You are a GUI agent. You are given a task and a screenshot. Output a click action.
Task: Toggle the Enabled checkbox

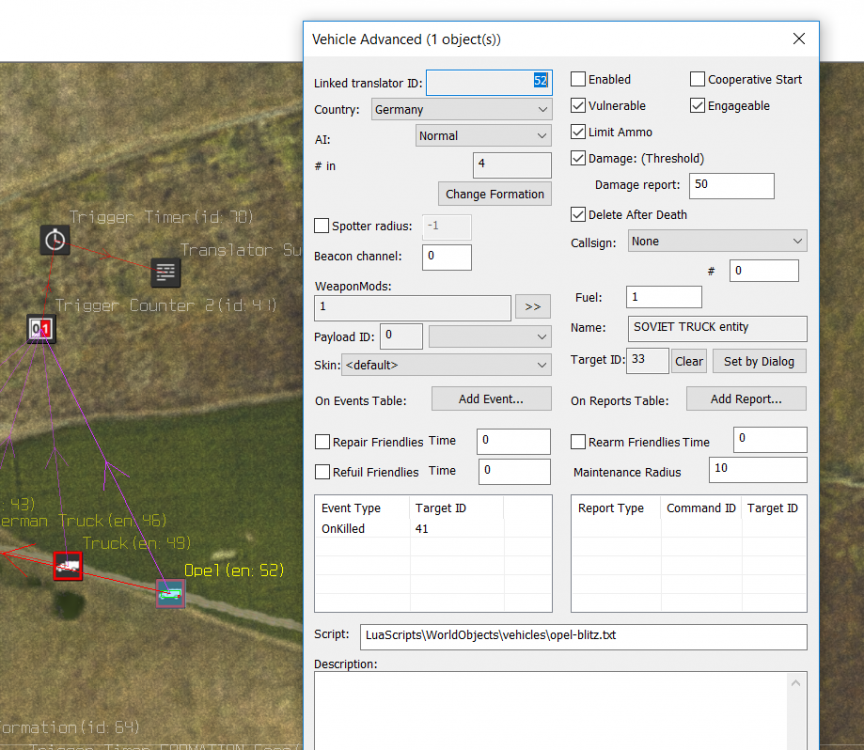(578, 80)
